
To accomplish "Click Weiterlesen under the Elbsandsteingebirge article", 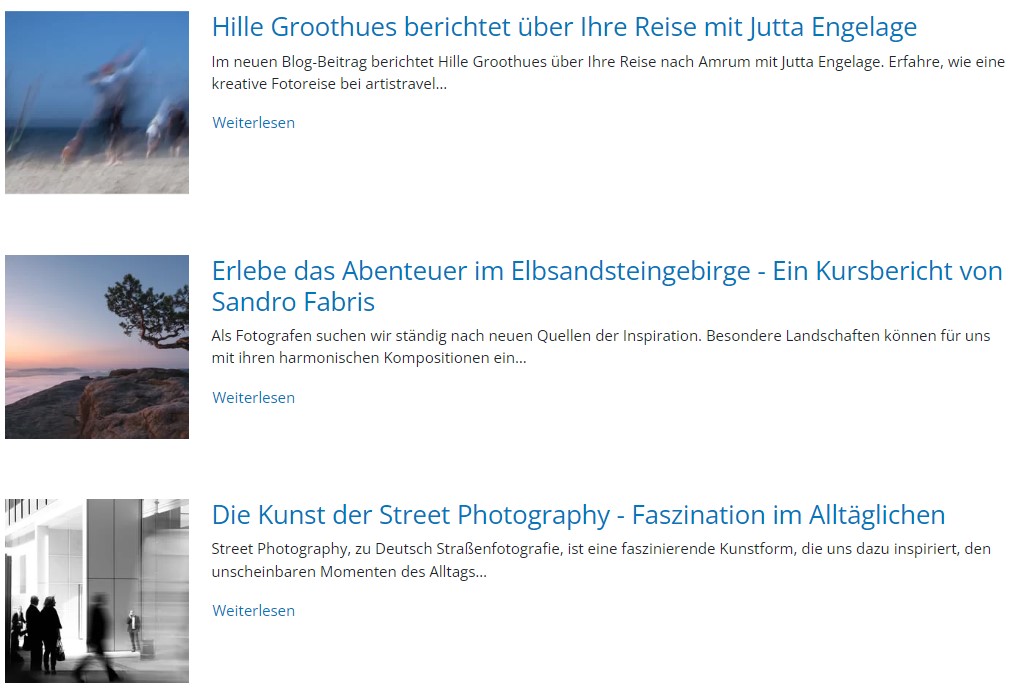I will point(254,397).
